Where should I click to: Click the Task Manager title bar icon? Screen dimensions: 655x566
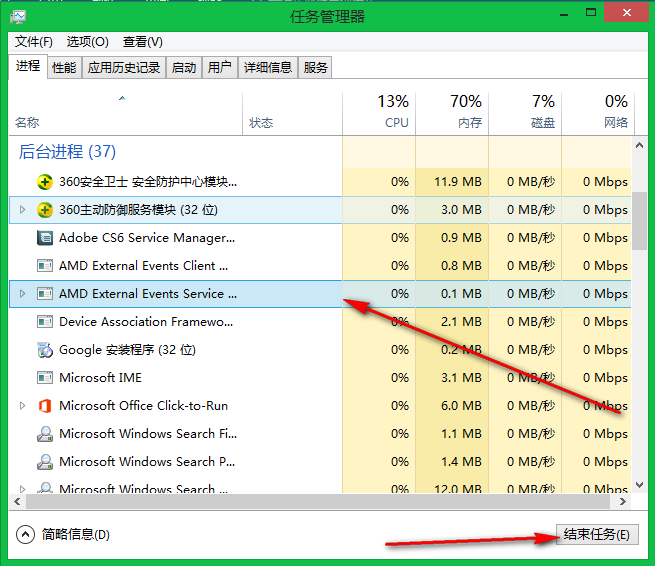[18, 17]
